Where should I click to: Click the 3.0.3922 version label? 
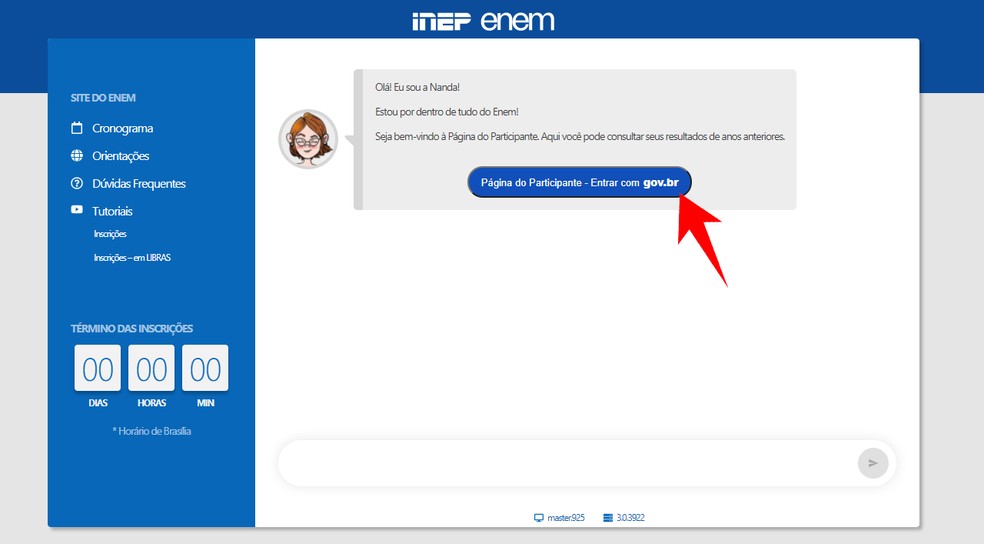click(630, 518)
